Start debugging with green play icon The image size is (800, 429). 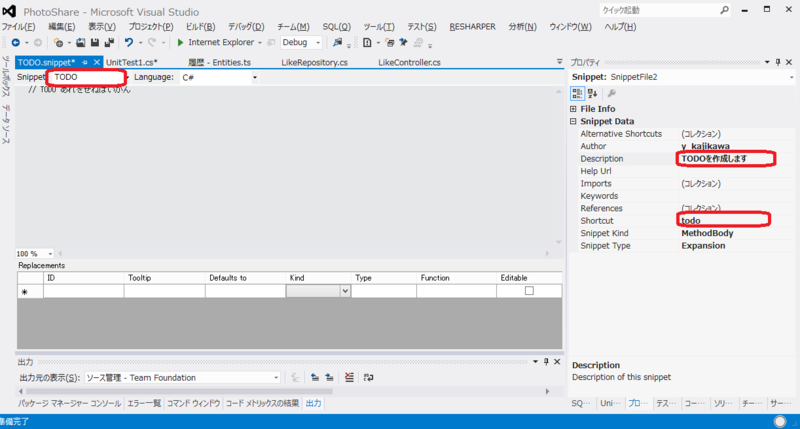pos(180,43)
